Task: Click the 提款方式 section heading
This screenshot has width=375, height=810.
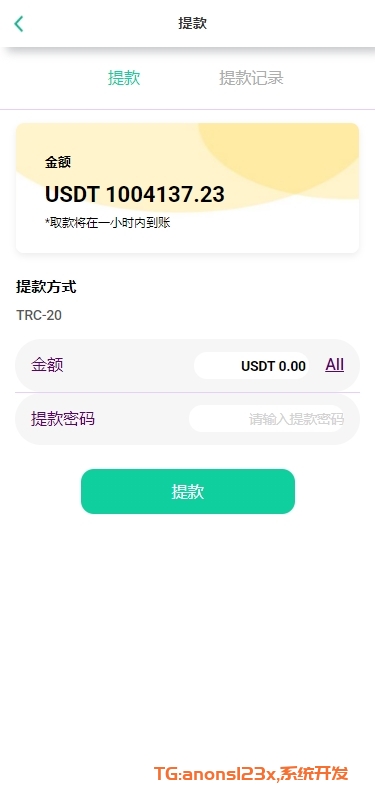Action: [46, 287]
